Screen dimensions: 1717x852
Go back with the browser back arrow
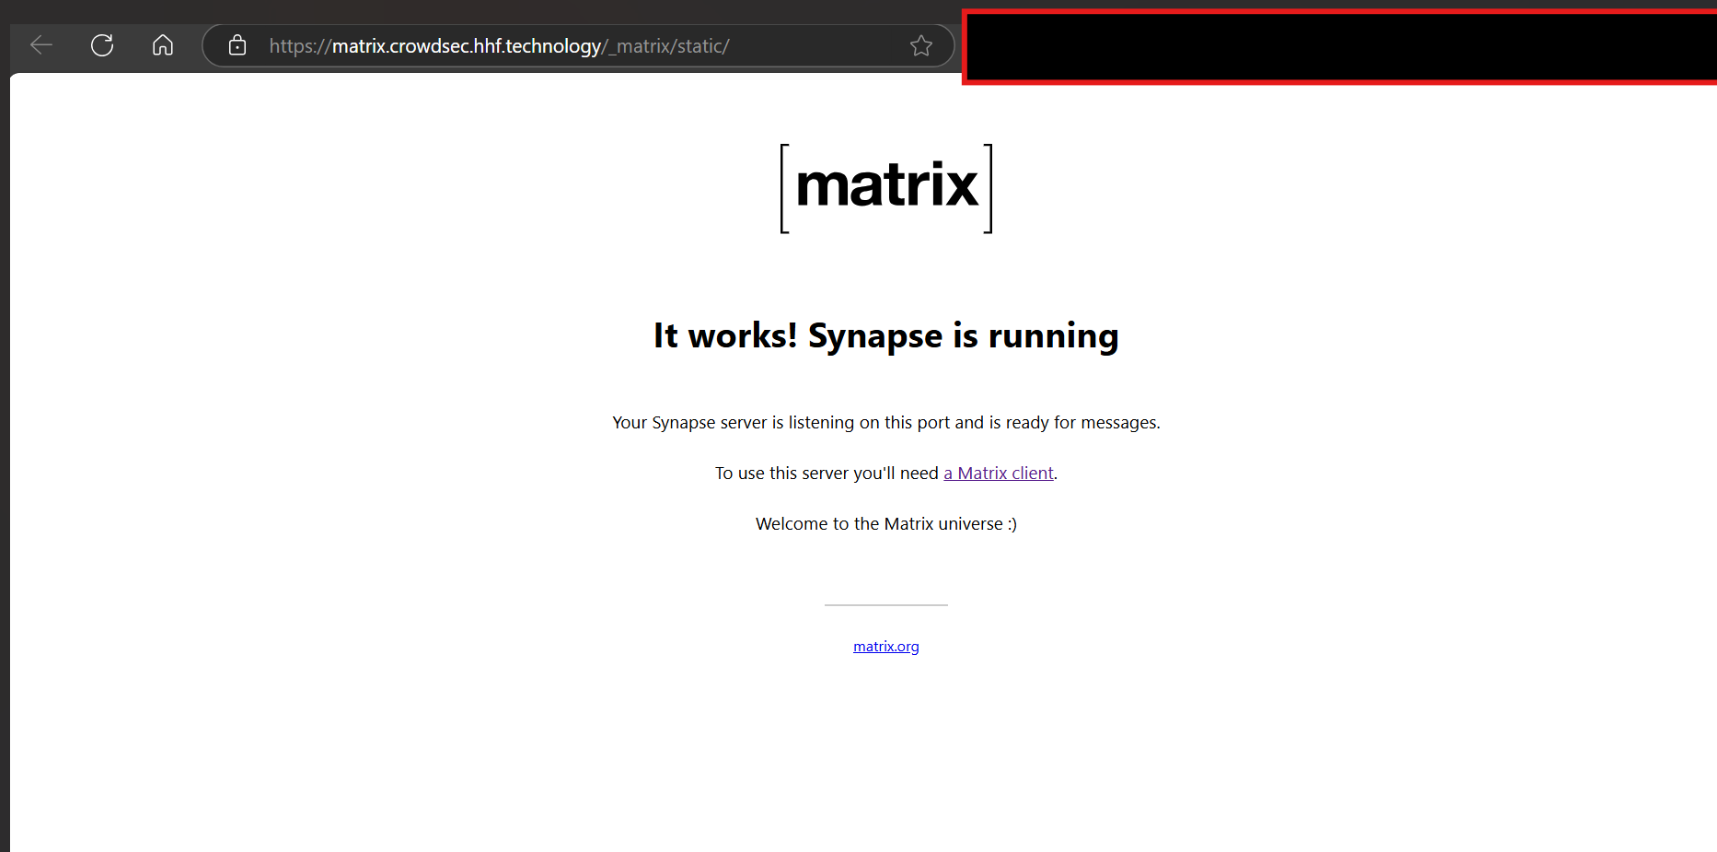coord(41,45)
